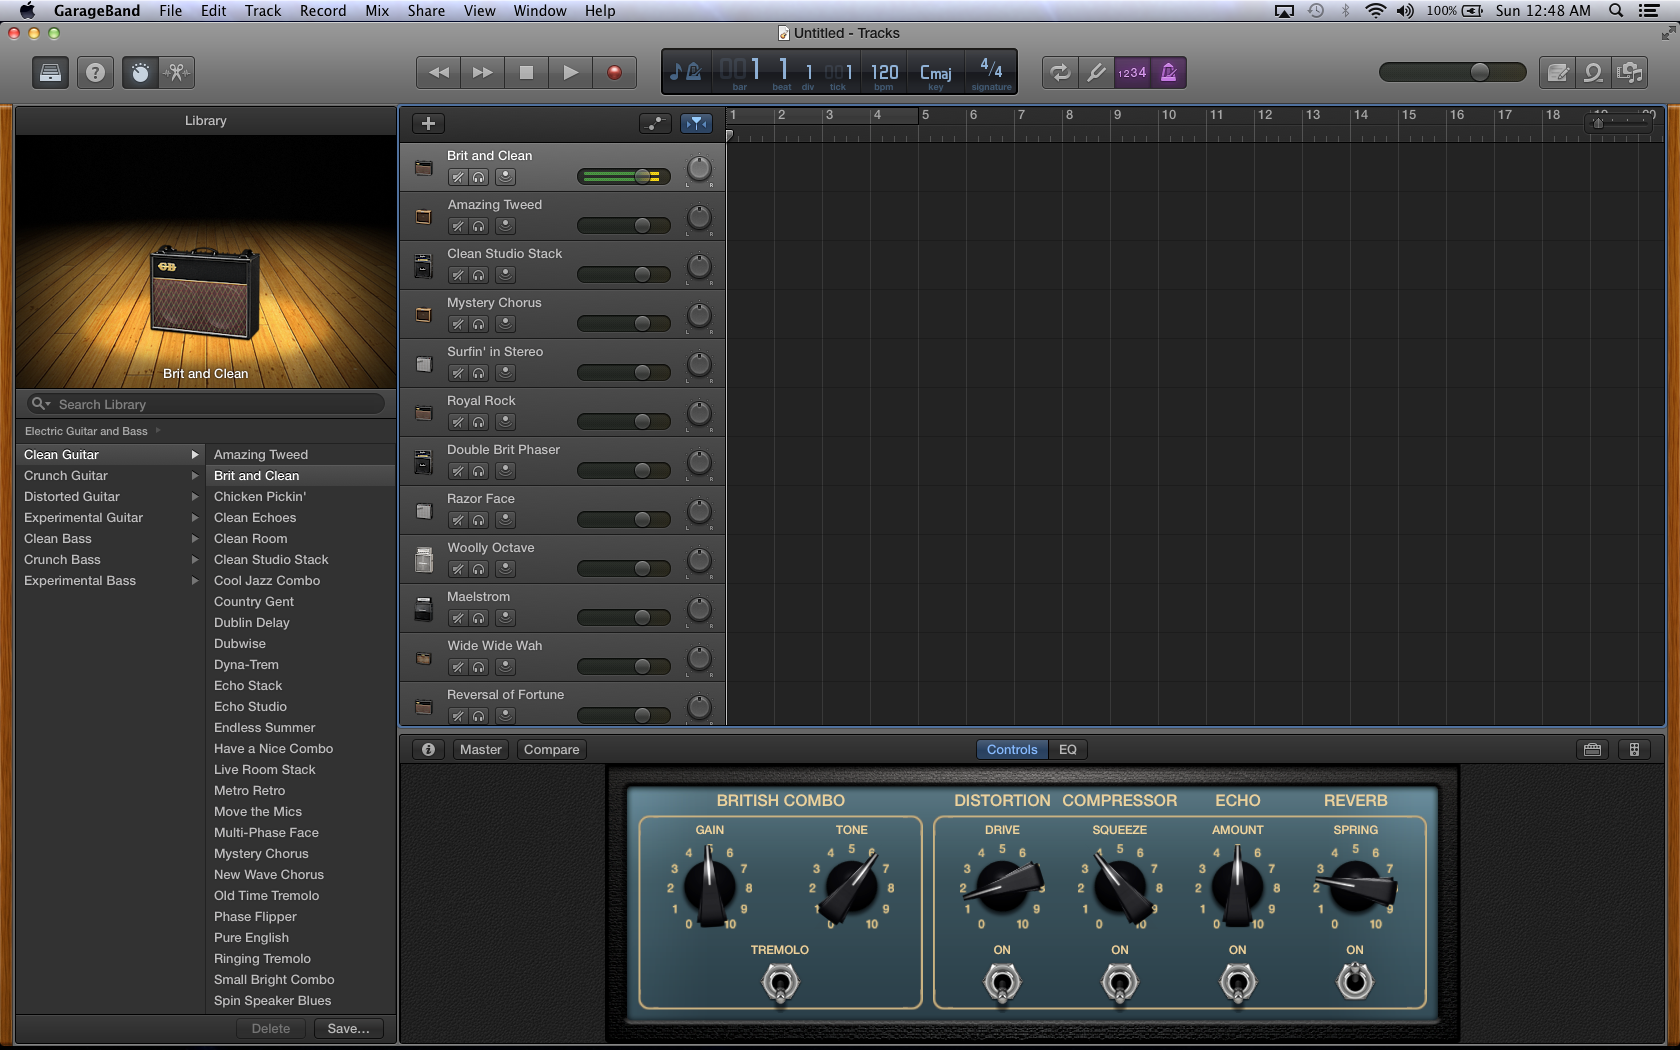Start playback with the Play button
The width and height of the screenshot is (1680, 1050).
570,72
